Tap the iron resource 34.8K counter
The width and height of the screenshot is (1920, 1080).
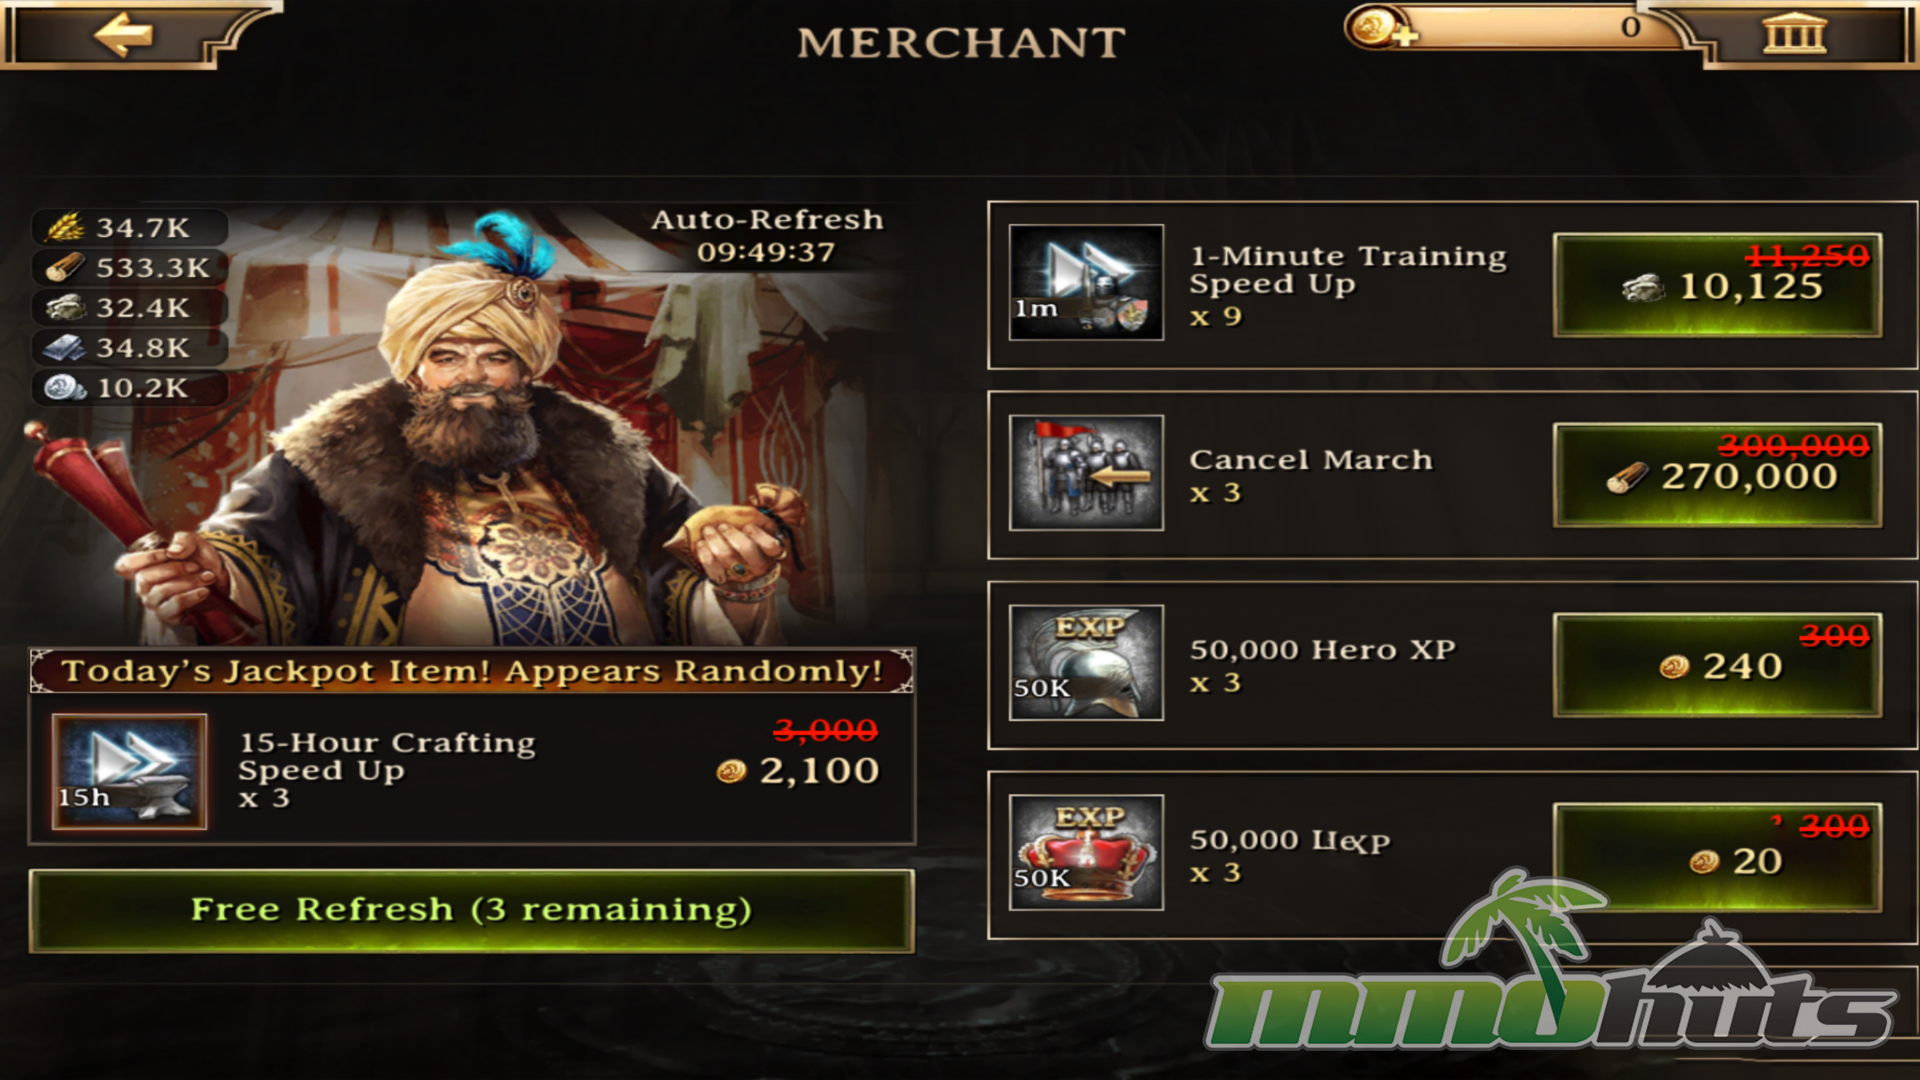130,348
